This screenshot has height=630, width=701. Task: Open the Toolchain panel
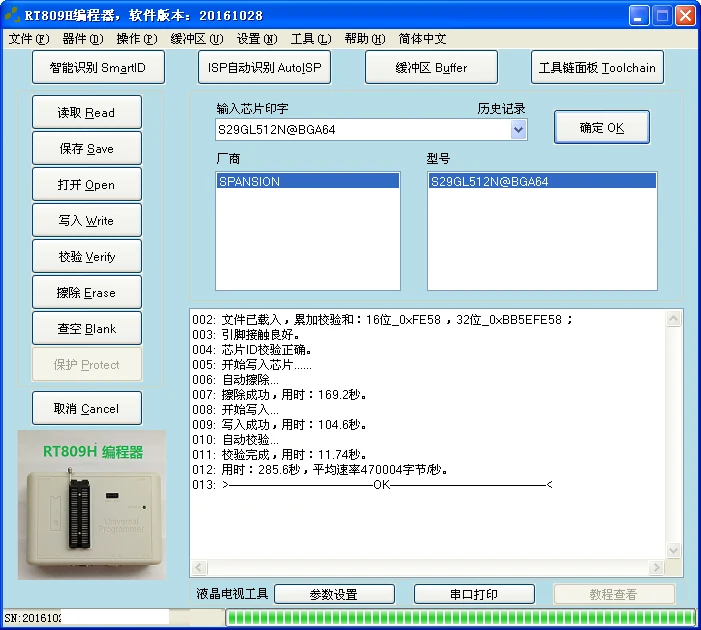click(x=597, y=68)
